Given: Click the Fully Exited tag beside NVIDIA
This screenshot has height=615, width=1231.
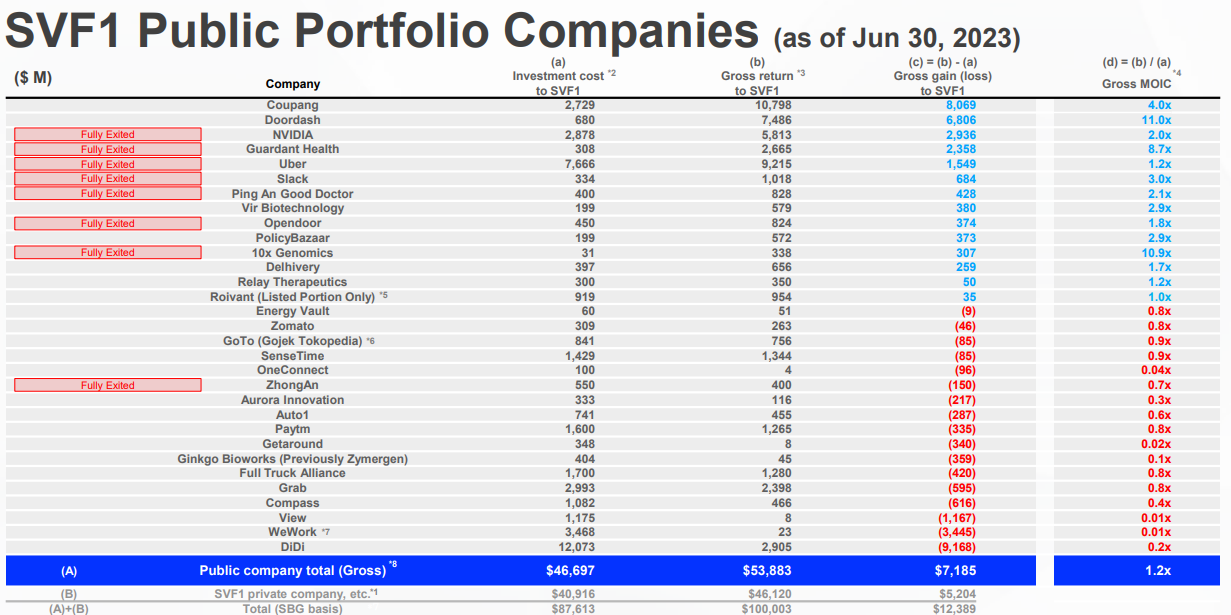Looking at the screenshot, I should 108,134.
